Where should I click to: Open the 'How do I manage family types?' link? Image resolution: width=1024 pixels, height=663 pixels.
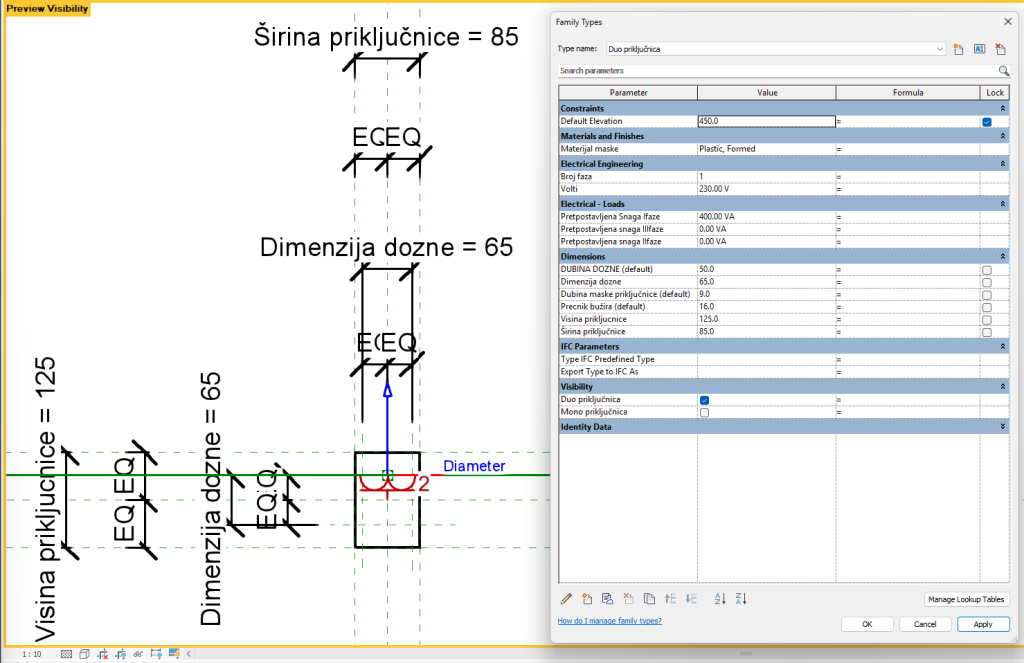[x=609, y=621]
